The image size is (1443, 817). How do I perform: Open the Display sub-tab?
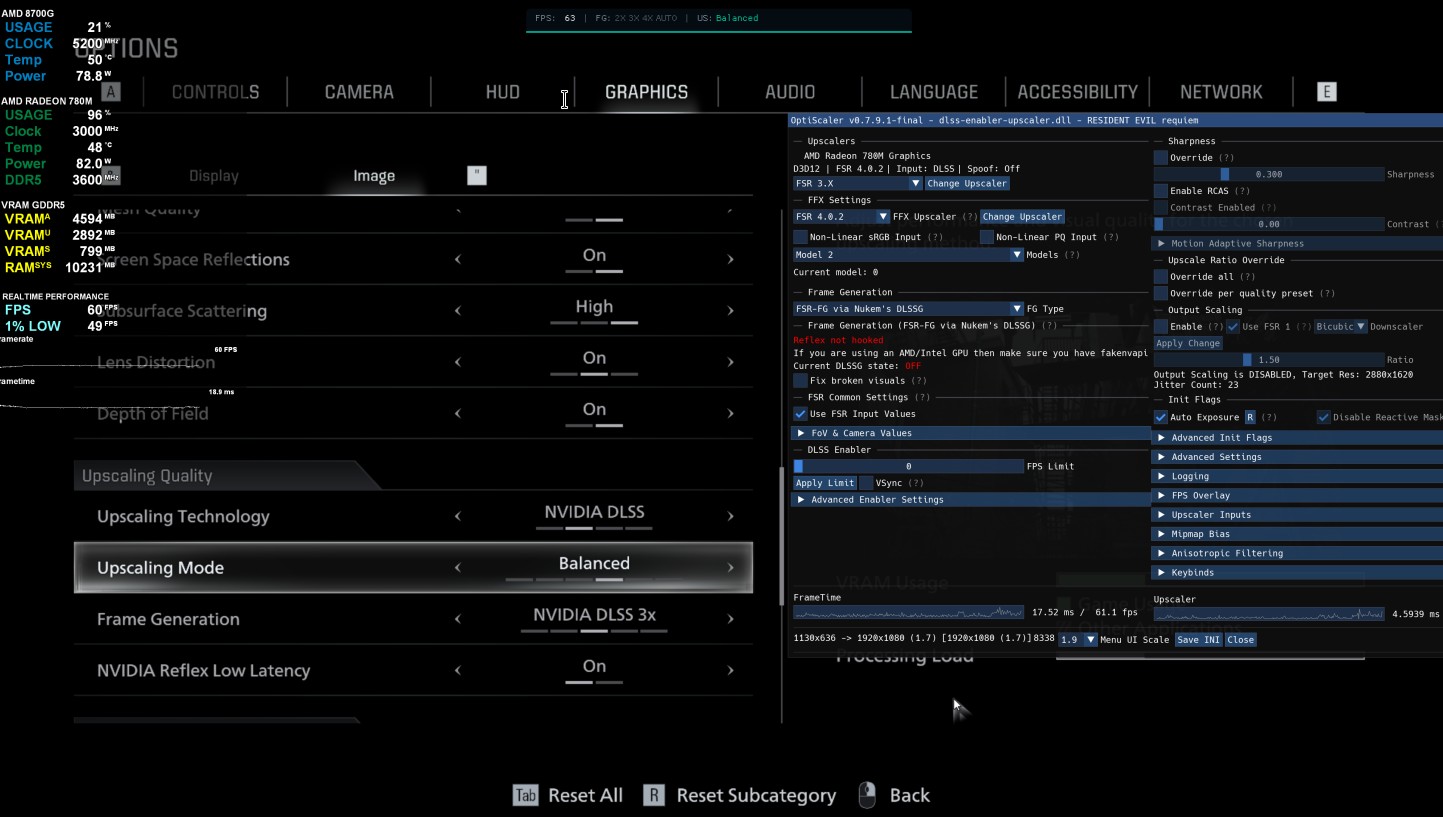pos(214,176)
